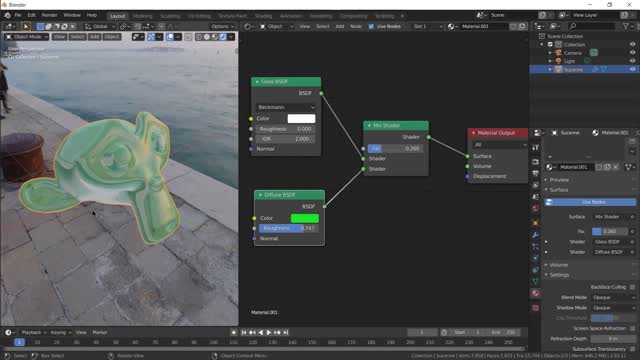Click the jump to start frame button
Image resolution: width=640 pixels, height=360 pixels.
pyautogui.click(x=244, y=332)
